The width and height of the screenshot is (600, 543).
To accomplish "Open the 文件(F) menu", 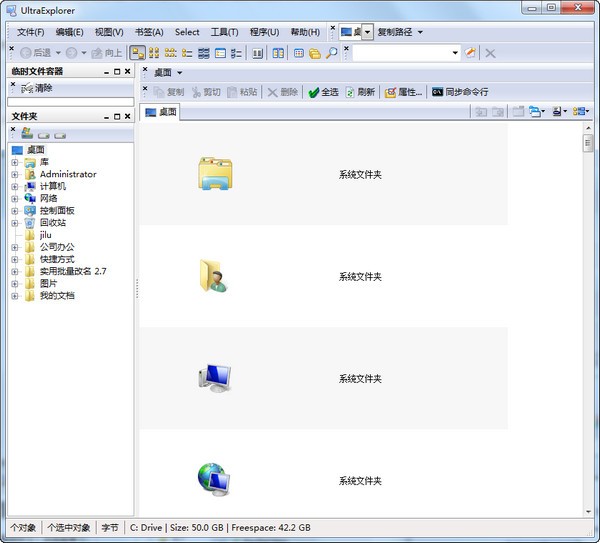I will (x=31, y=32).
